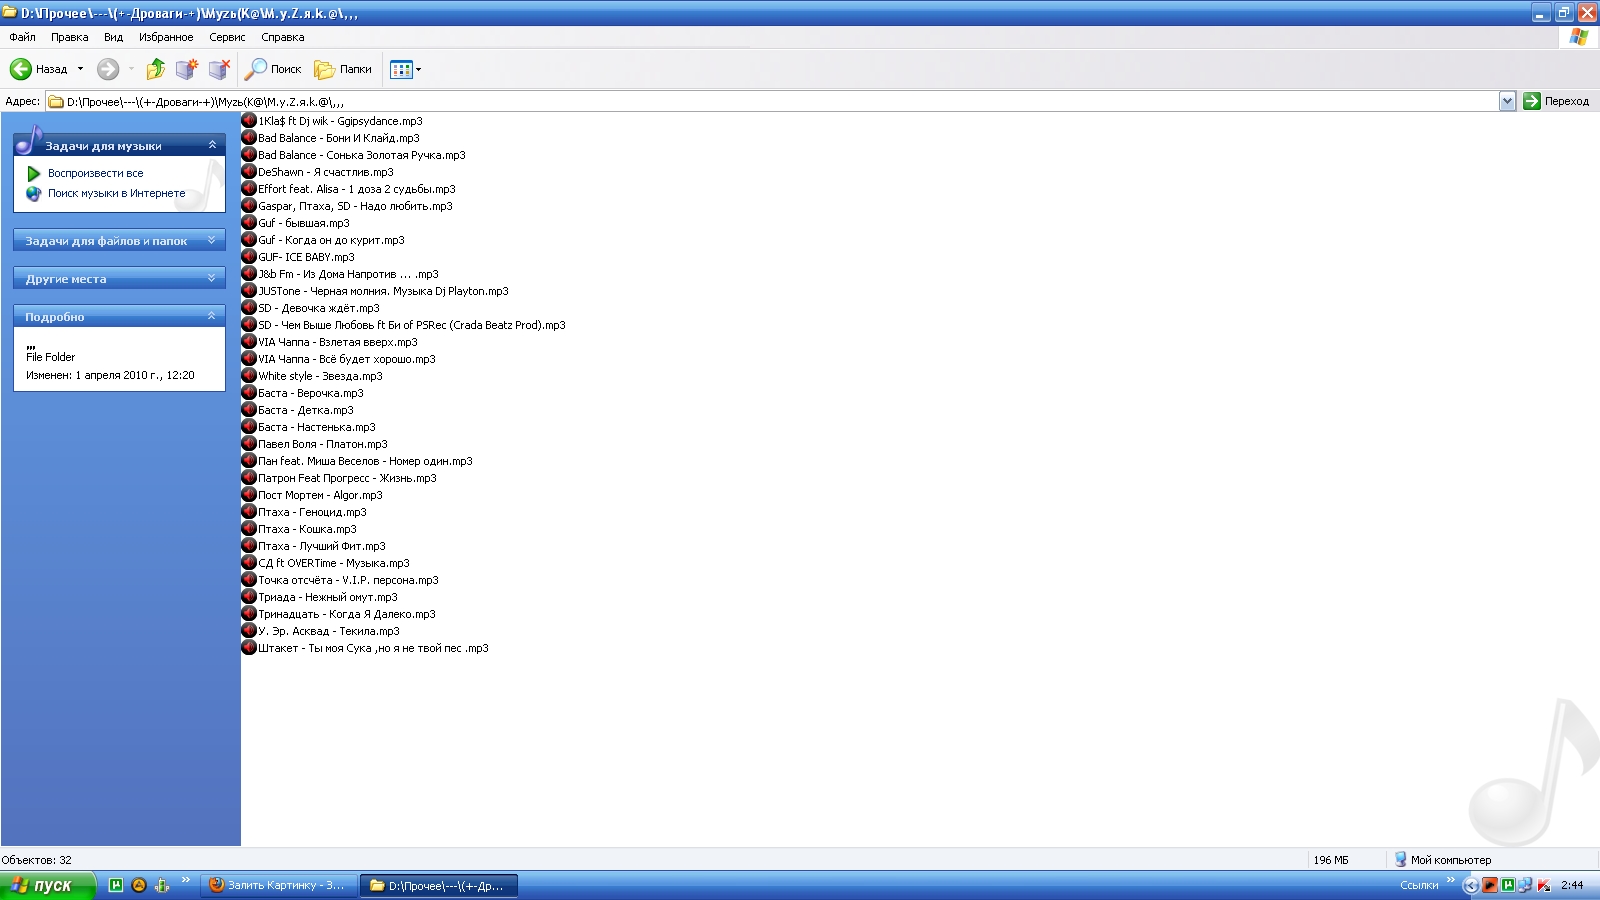Image resolution: width=1600 pixels, height=900 pixels.
Task: Select Guf - Когда он до курит.mp3
Action: point(324,240)
